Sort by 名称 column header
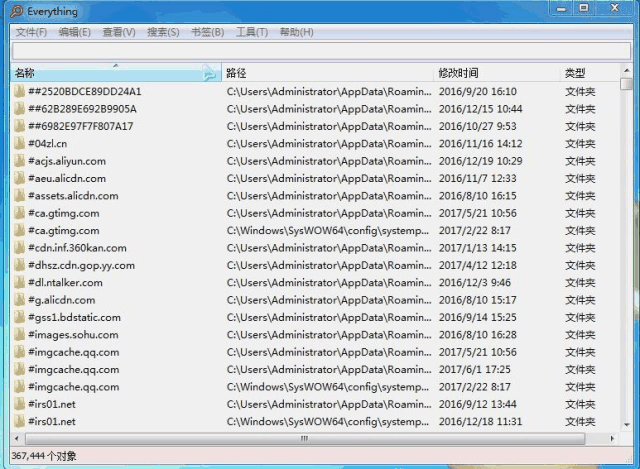The image size is (640, 469). pos(116,73)
